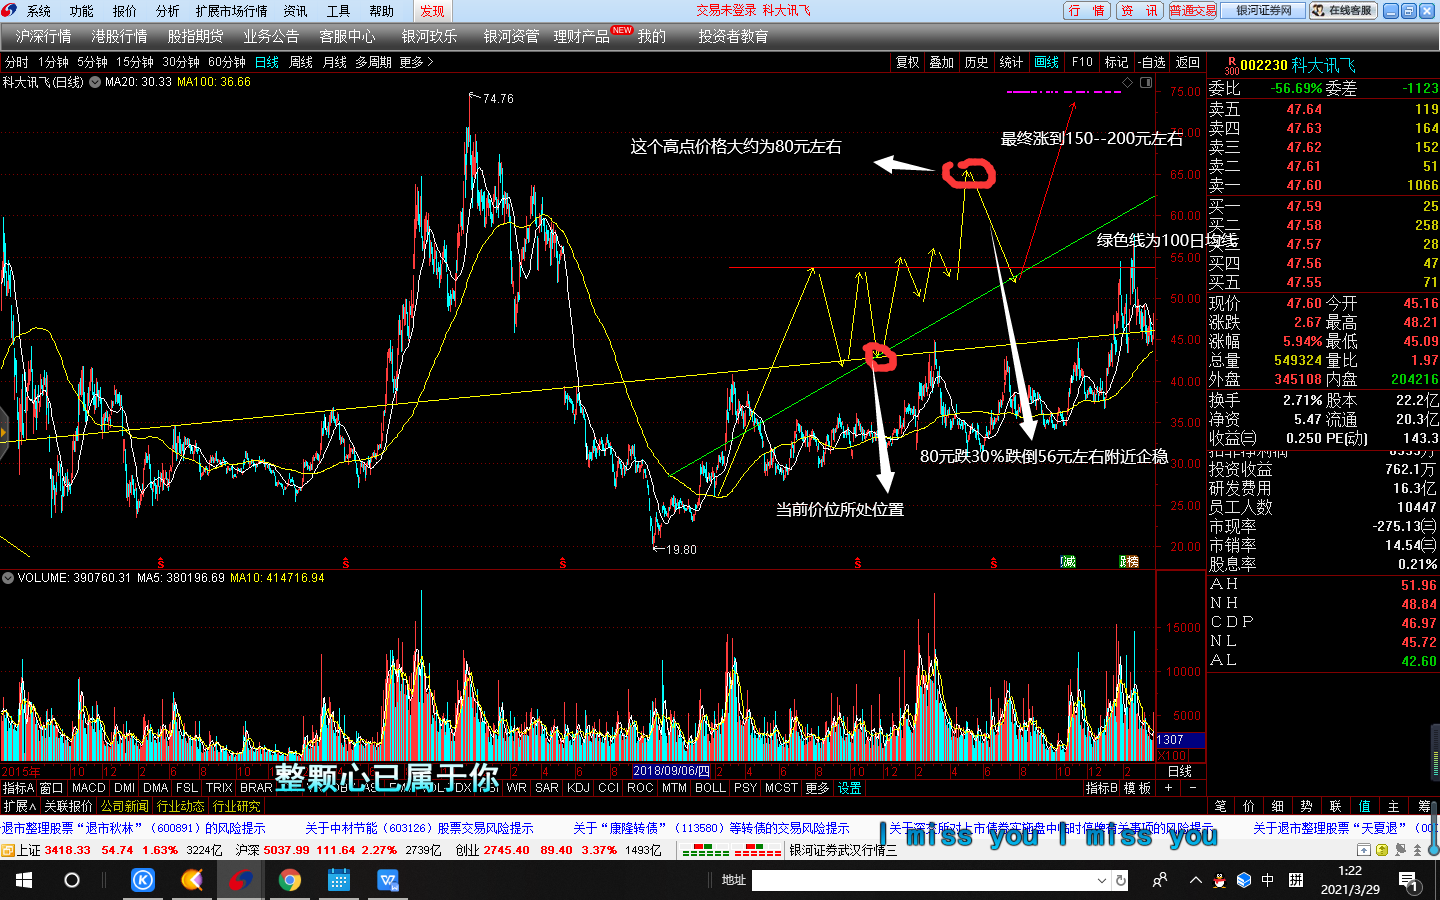1440x900 pixels.
Task: Open the 银河证券网 link
Action: [x=1264, y=10]
